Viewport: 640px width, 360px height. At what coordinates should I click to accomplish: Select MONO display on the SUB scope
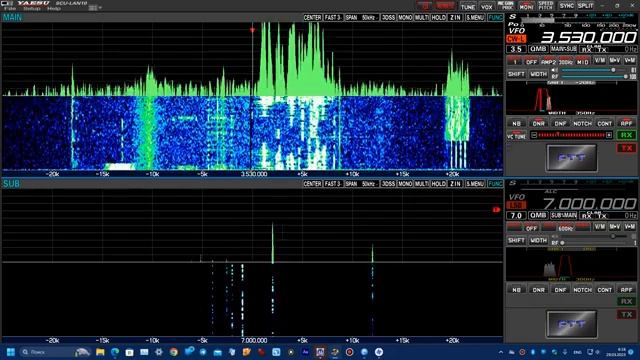tap(405, 184)
